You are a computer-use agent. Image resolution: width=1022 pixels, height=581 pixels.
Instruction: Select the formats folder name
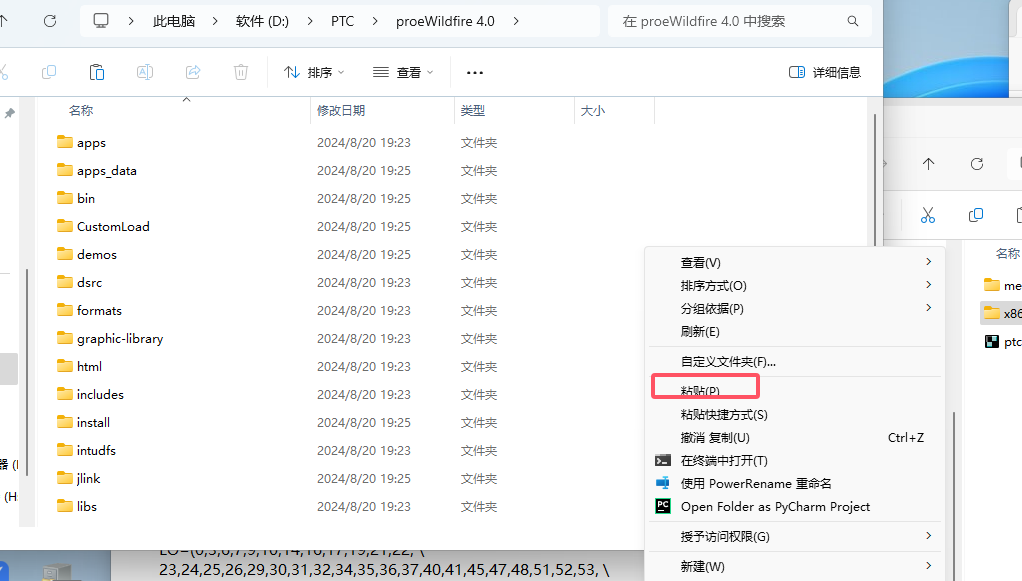[99, 310]
